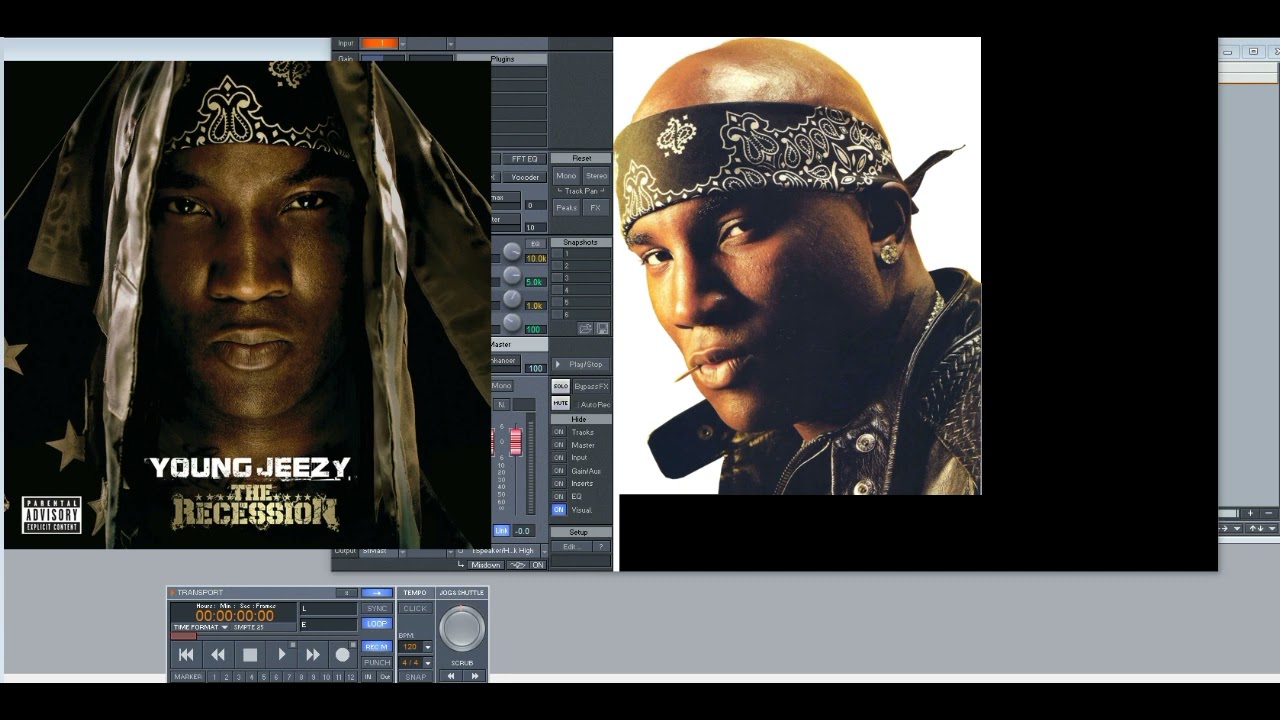Click the E locator field

328,624
